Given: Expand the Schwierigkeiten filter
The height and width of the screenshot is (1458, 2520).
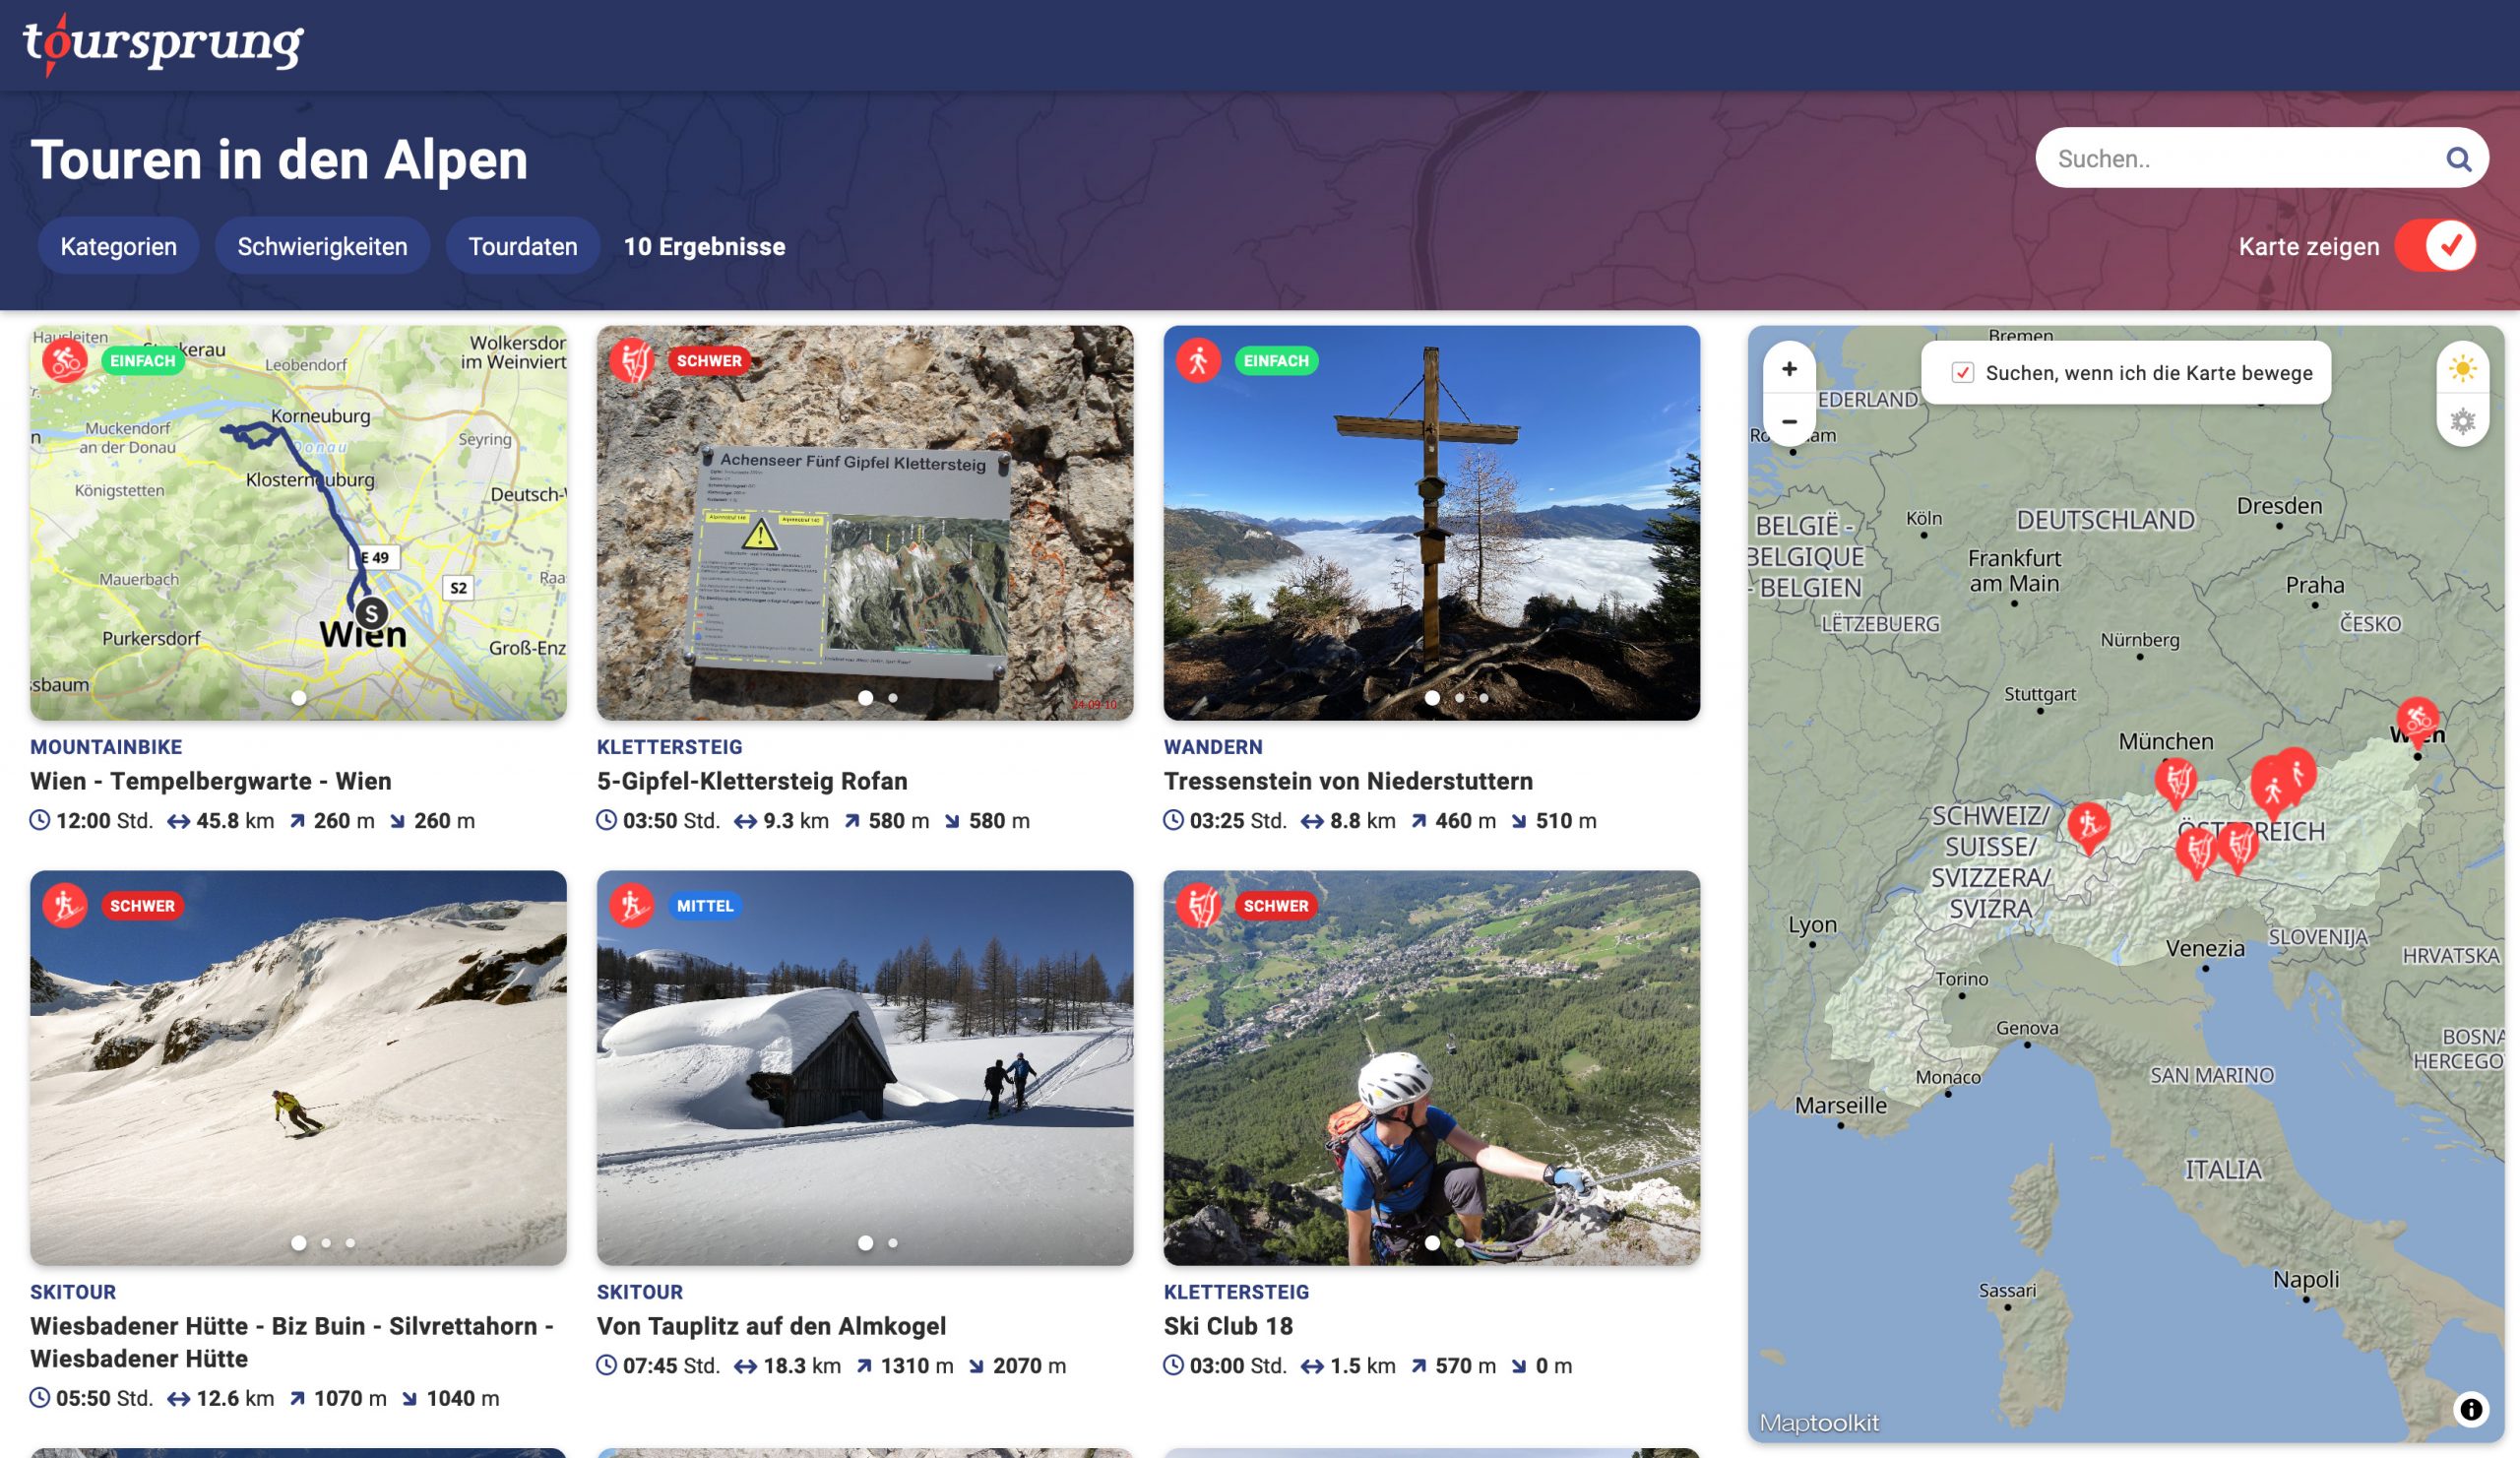Looking at the screenshot, I should (322, 246).
